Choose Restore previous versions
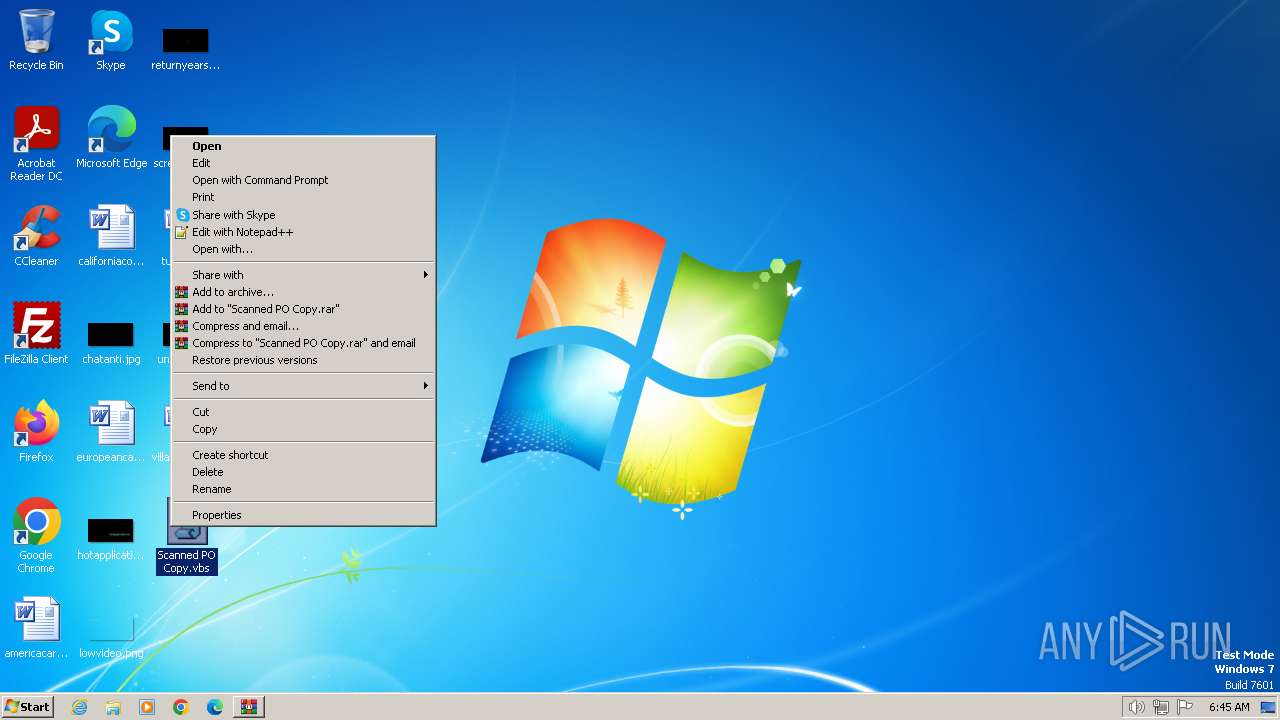Image resolution: width=1280 pixels, height=720 pixels. 304,360
